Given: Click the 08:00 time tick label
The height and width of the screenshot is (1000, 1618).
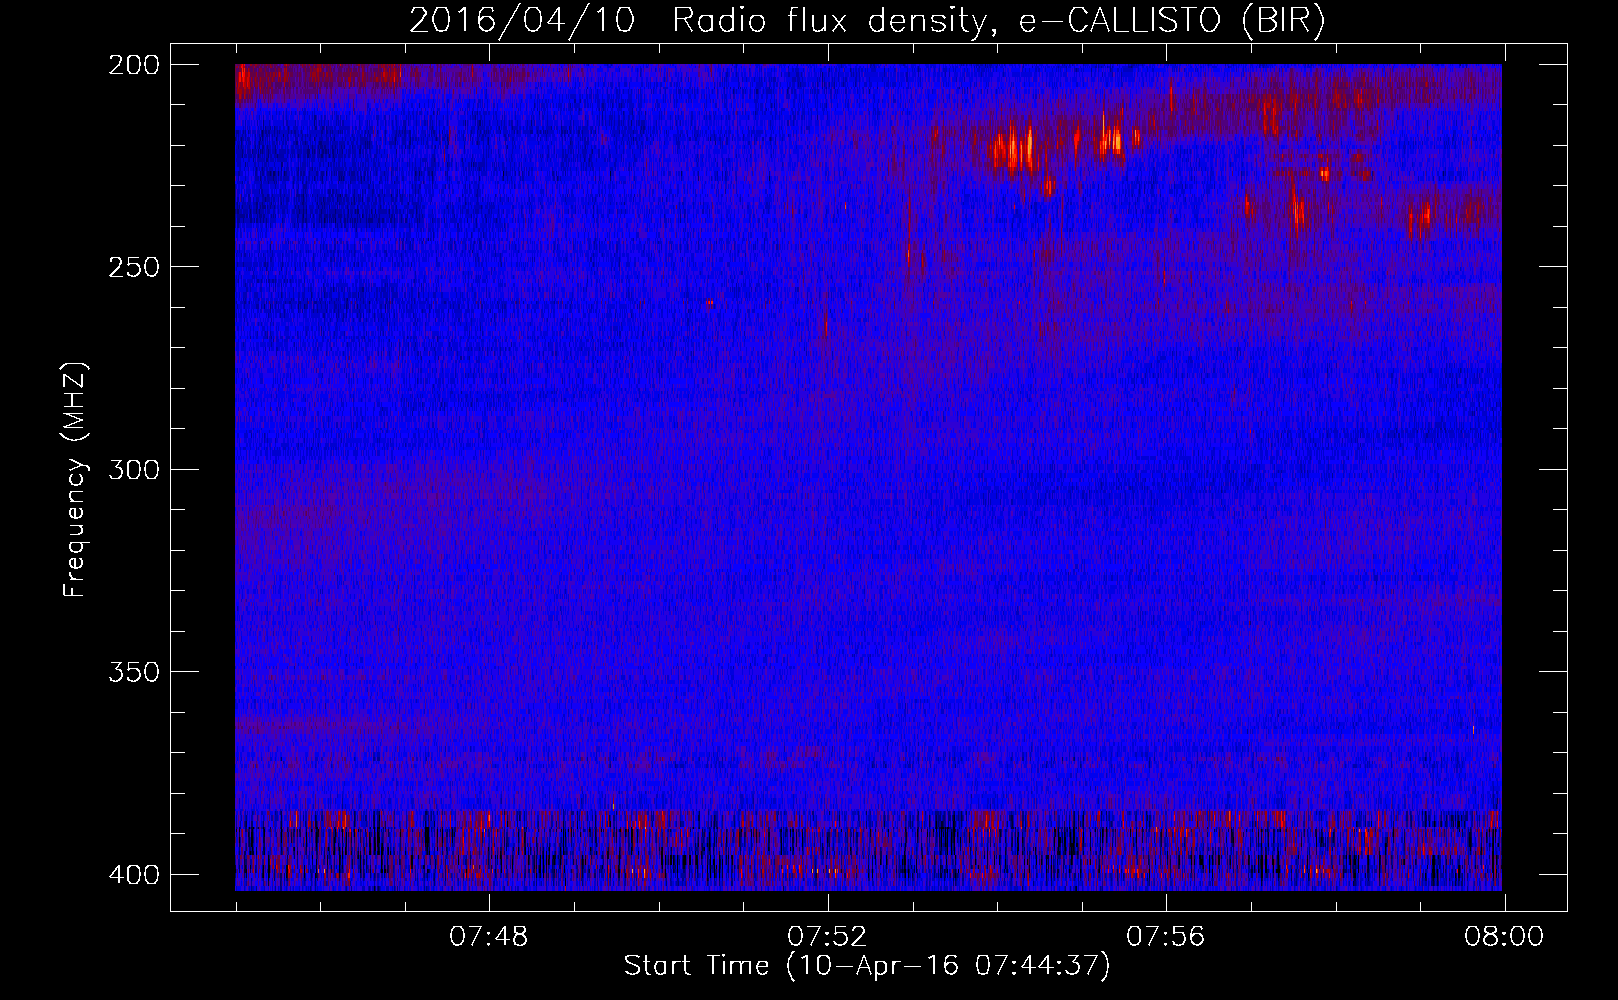Looking at the screenshot, I should [1504, 937].
